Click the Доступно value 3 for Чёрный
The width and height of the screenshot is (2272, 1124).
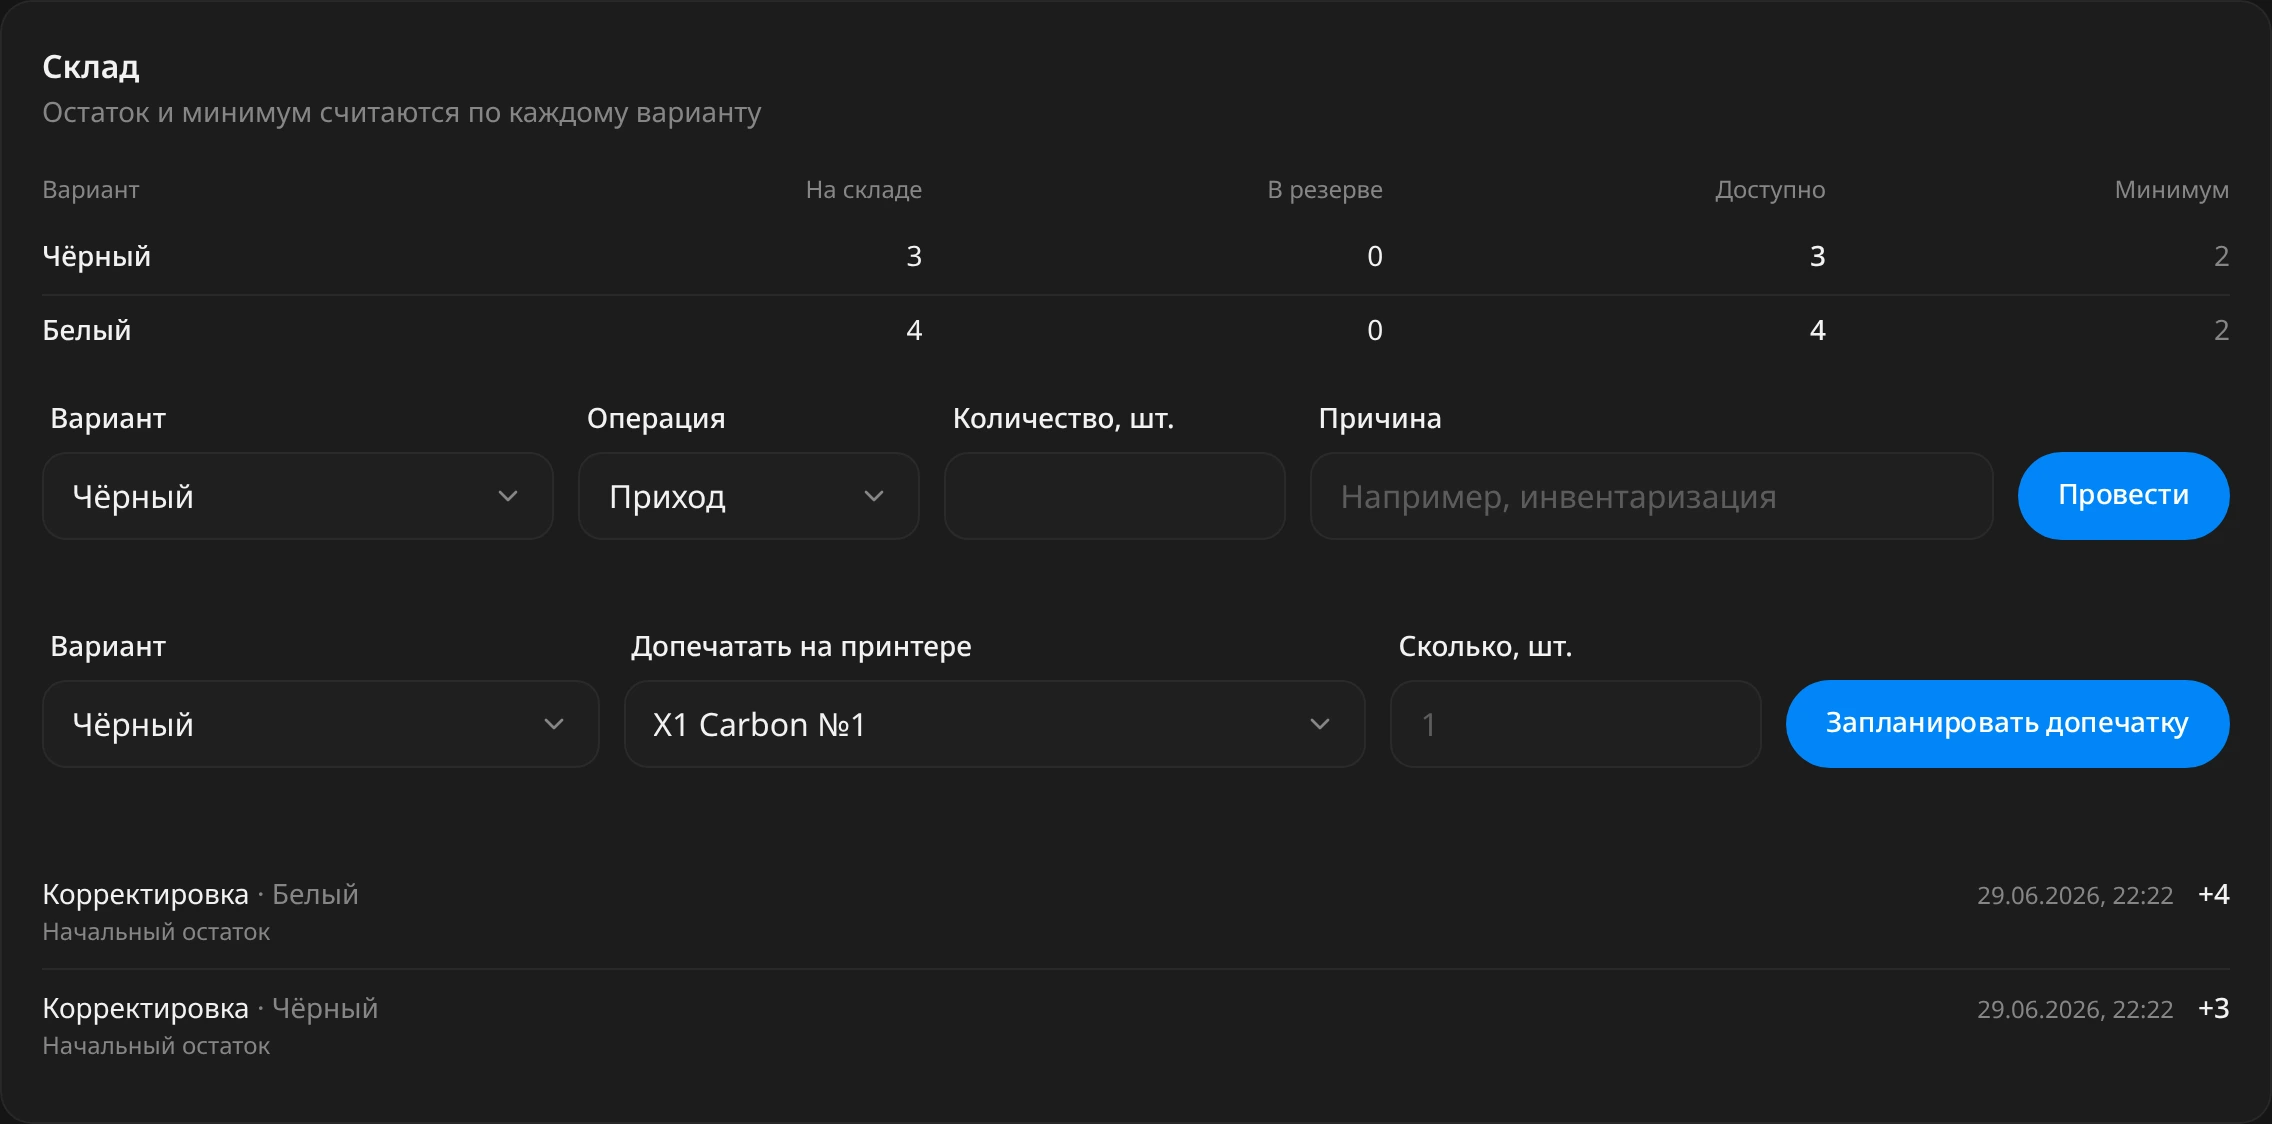coord(1818,257)
